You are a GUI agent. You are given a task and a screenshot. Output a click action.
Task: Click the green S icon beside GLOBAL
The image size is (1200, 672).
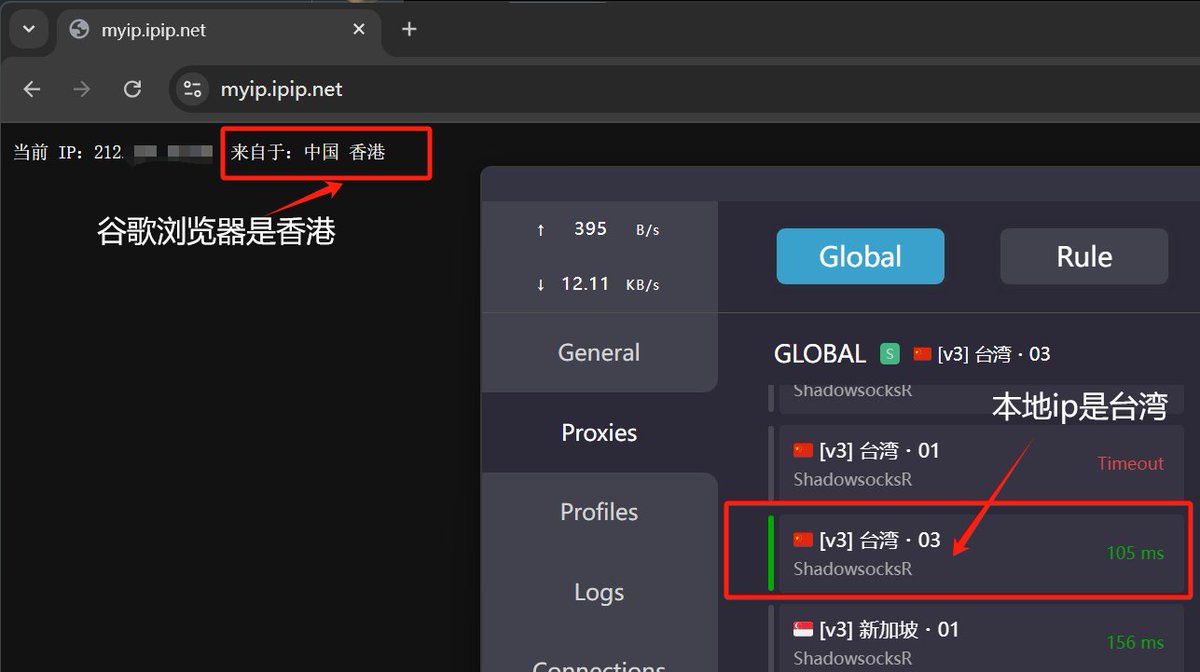(x=889, y=353)
